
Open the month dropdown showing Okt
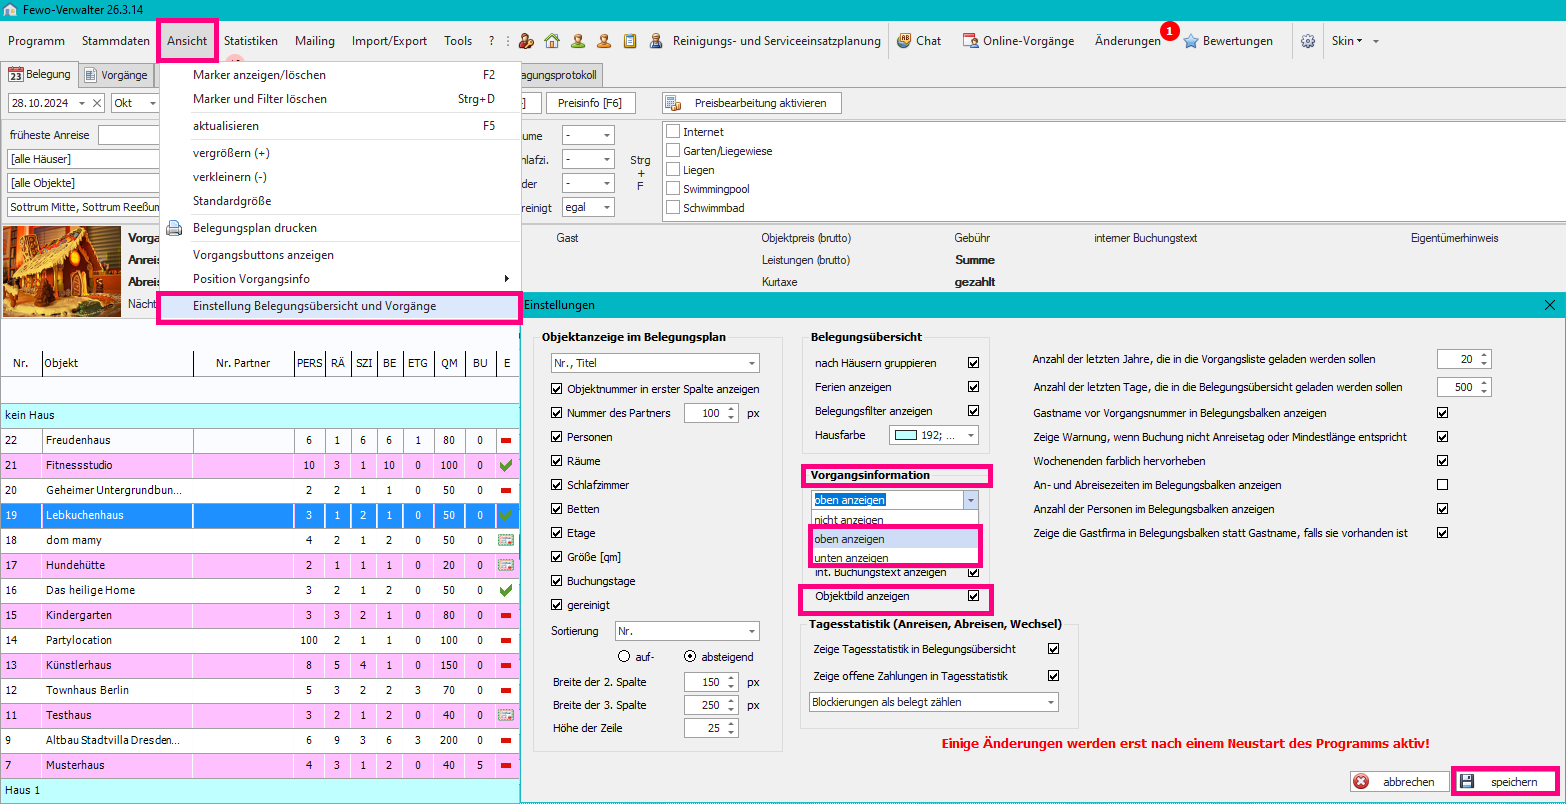135,103
